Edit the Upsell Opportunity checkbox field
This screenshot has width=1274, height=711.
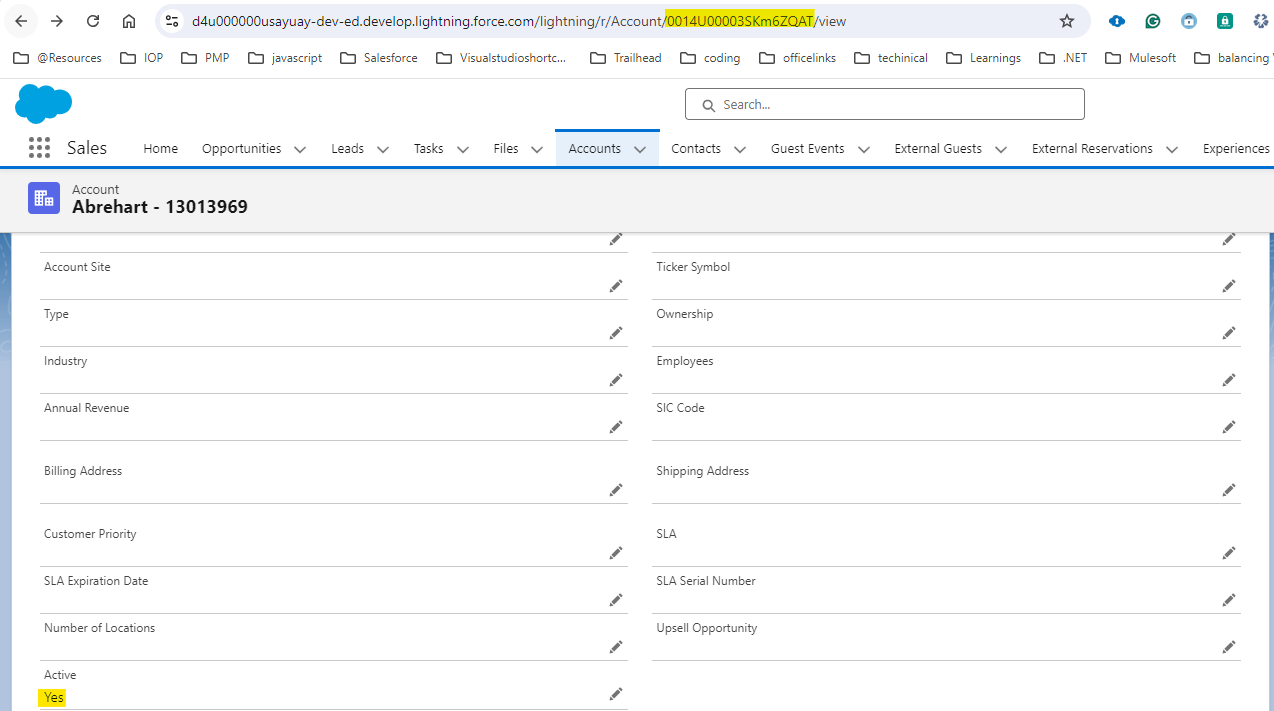(x=1228, y=646)
